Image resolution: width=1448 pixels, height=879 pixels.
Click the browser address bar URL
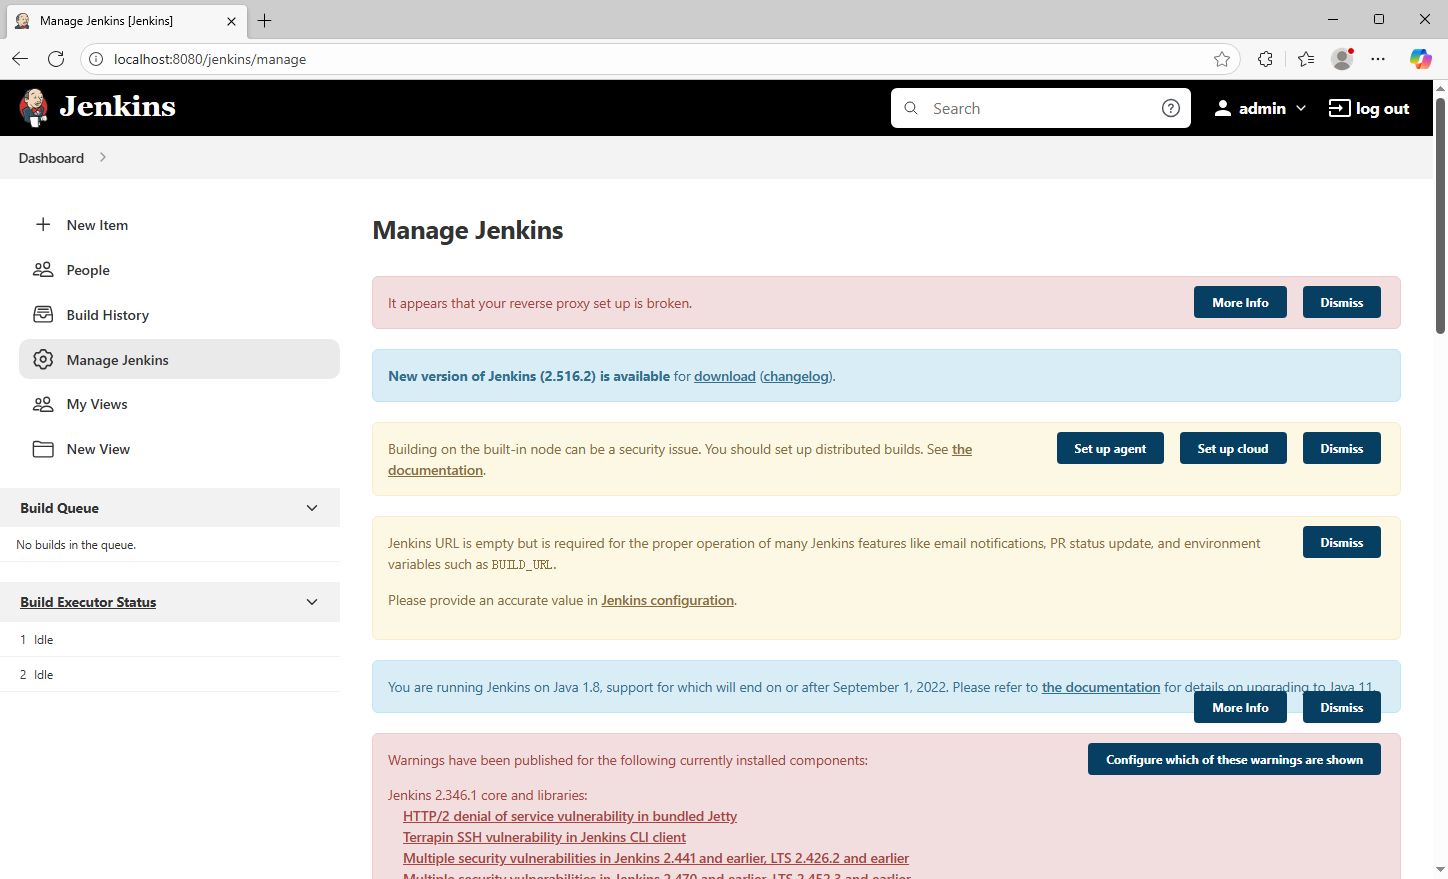tap(210, 59)
